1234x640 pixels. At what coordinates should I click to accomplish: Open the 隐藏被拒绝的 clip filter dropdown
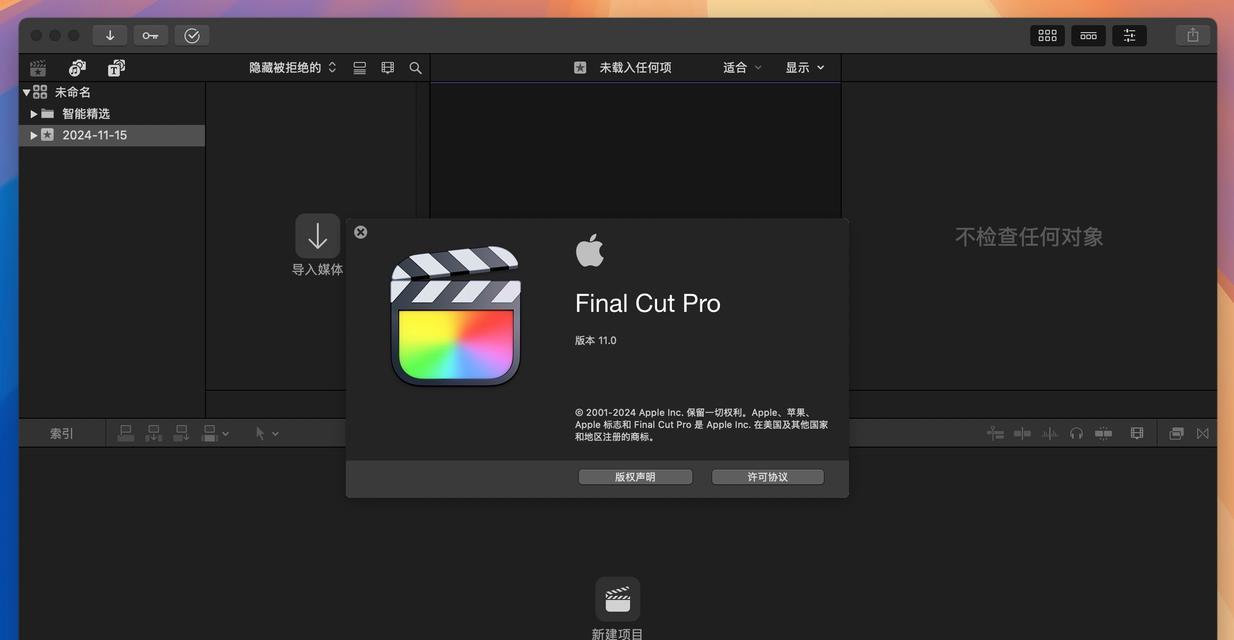tap(293, 68)
